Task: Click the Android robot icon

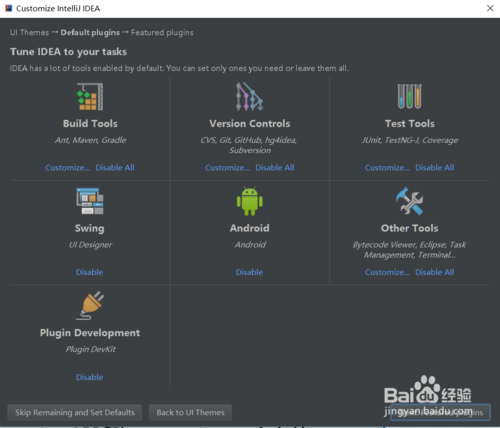Action: click(250, 201)
